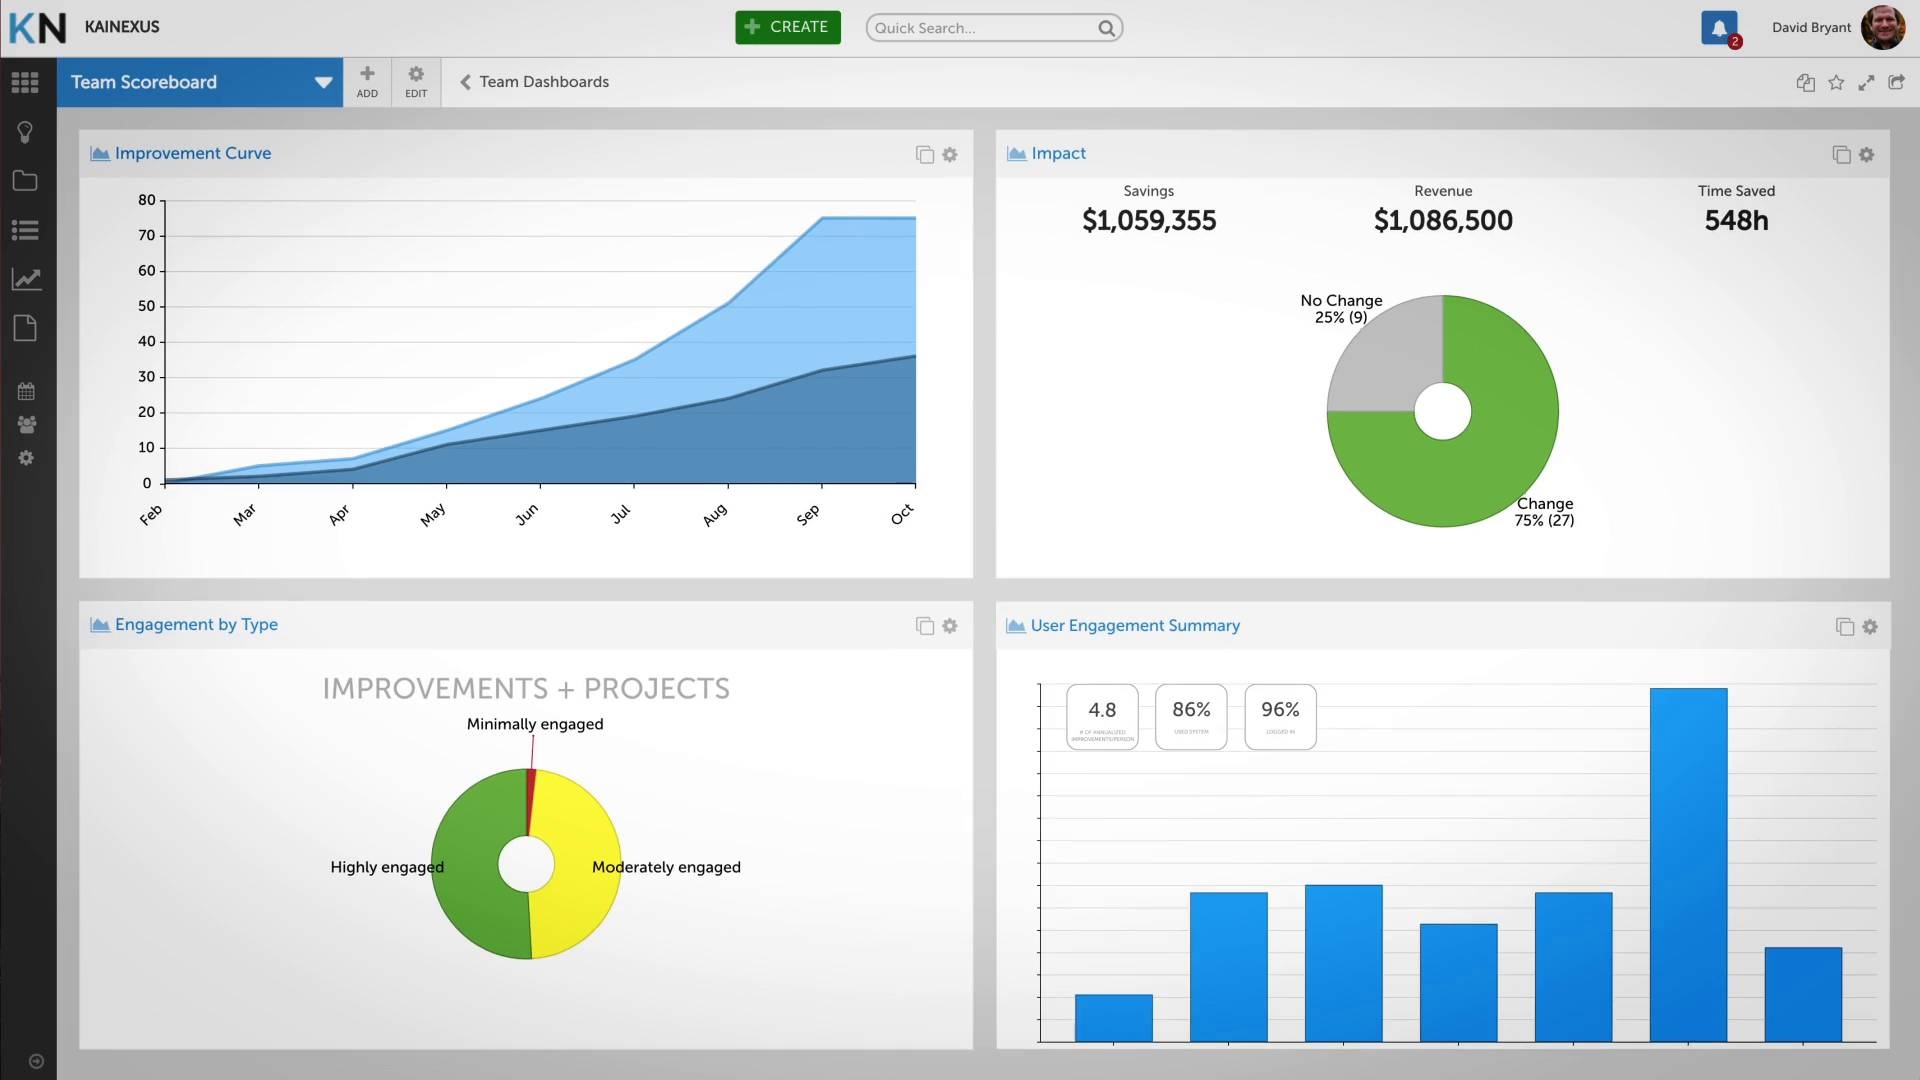The height and width of the screenshot is (1080, 1920).
Task: Expand the Team Scoreboard dropdown
Action: click(322, 82)
